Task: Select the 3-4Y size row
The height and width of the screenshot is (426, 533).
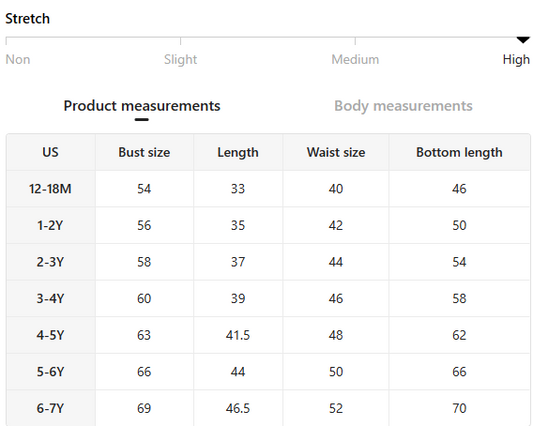Action: point(268,299)
